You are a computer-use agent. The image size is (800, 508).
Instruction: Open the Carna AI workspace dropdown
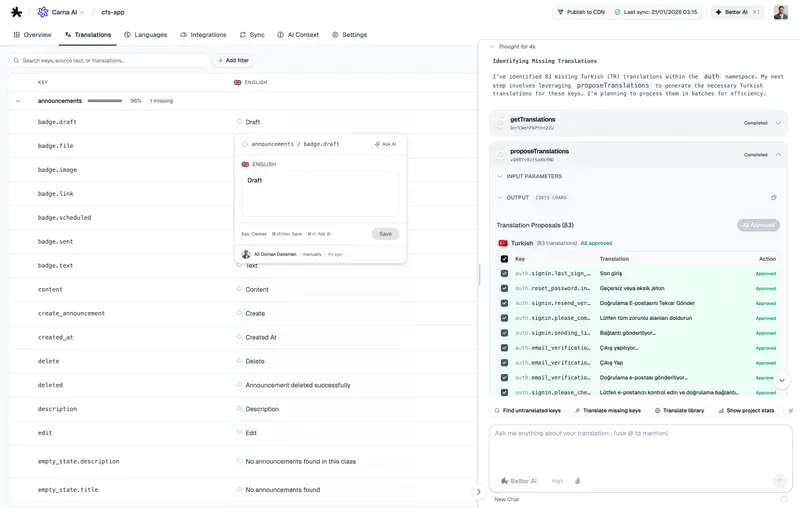click(62, 12)
